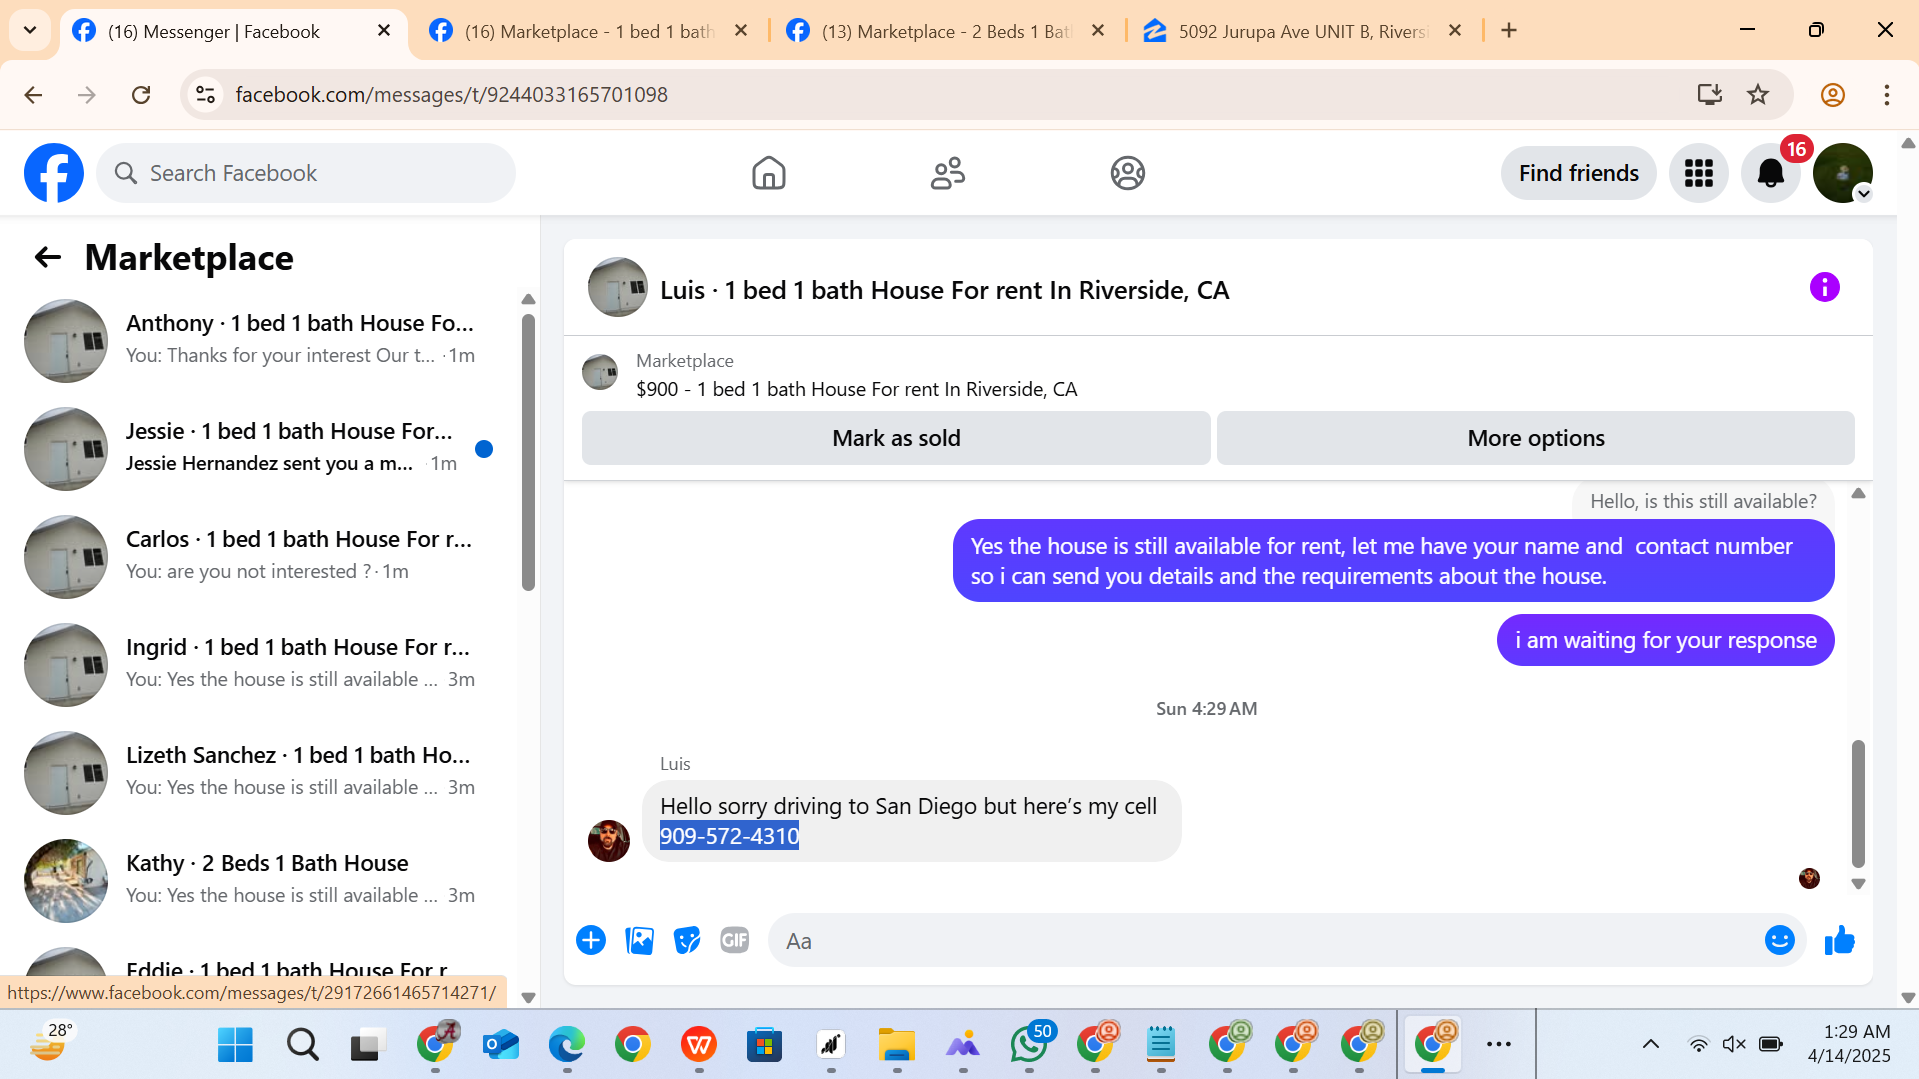Image resolution: width=1919 pixels, height=1079 pixels.
Task: Open the Friends icon in top navigation
Action: point(947,173)
